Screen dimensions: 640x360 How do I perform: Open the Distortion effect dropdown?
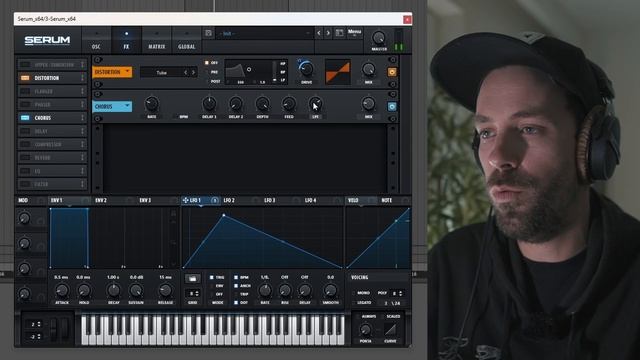(112, 72)
